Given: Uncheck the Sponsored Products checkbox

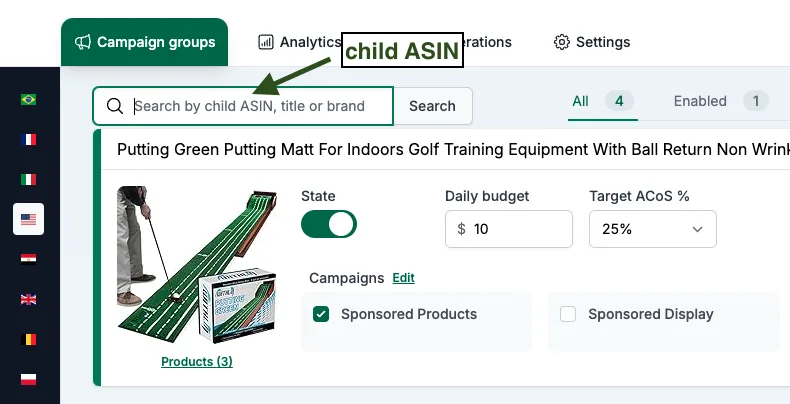Looking at the screenshot, I should tap(321, 314).
